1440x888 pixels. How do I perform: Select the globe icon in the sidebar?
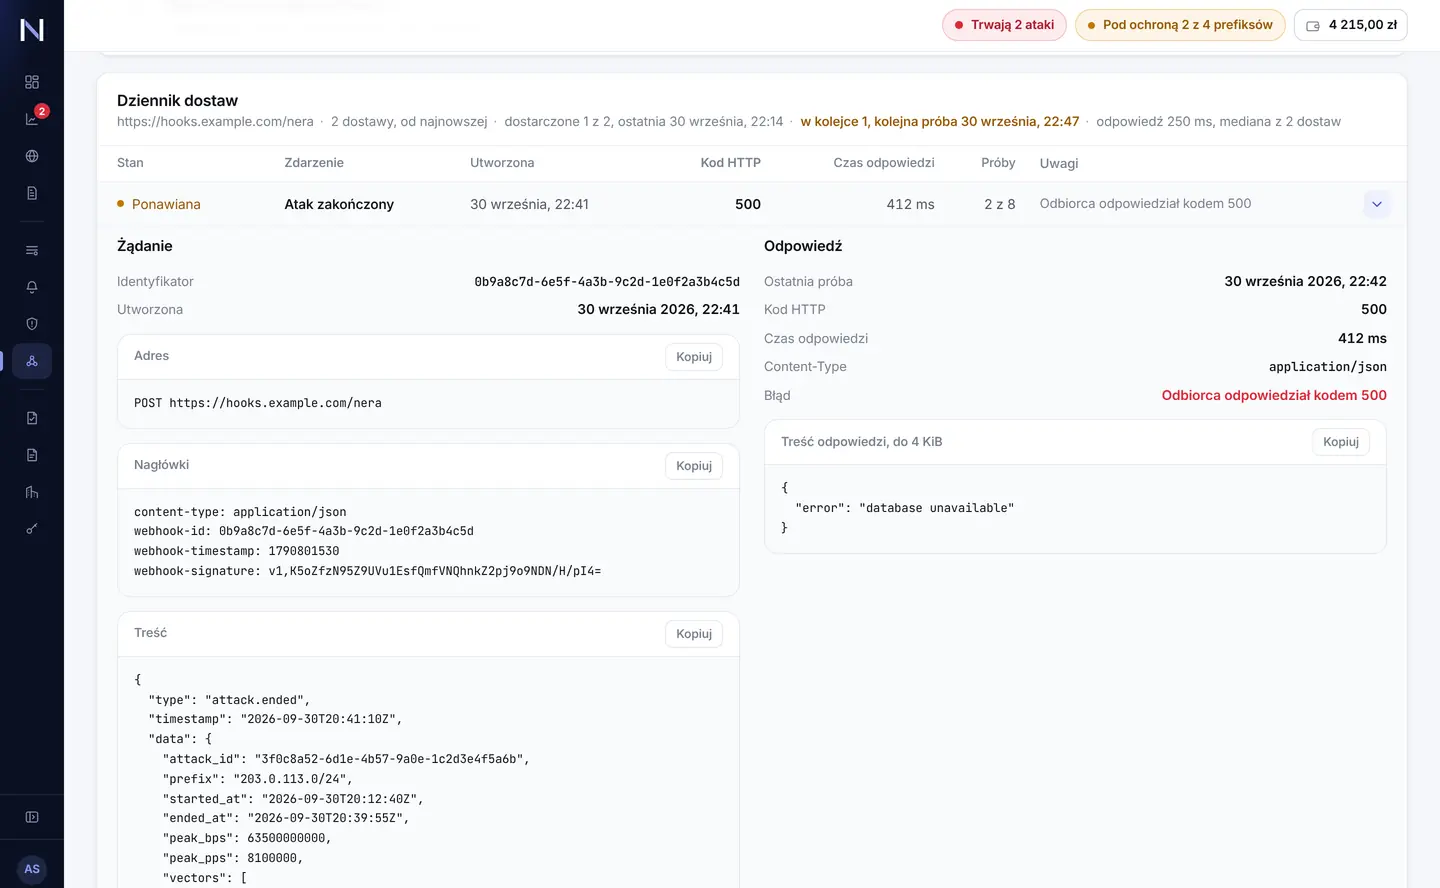click(32, 156)
